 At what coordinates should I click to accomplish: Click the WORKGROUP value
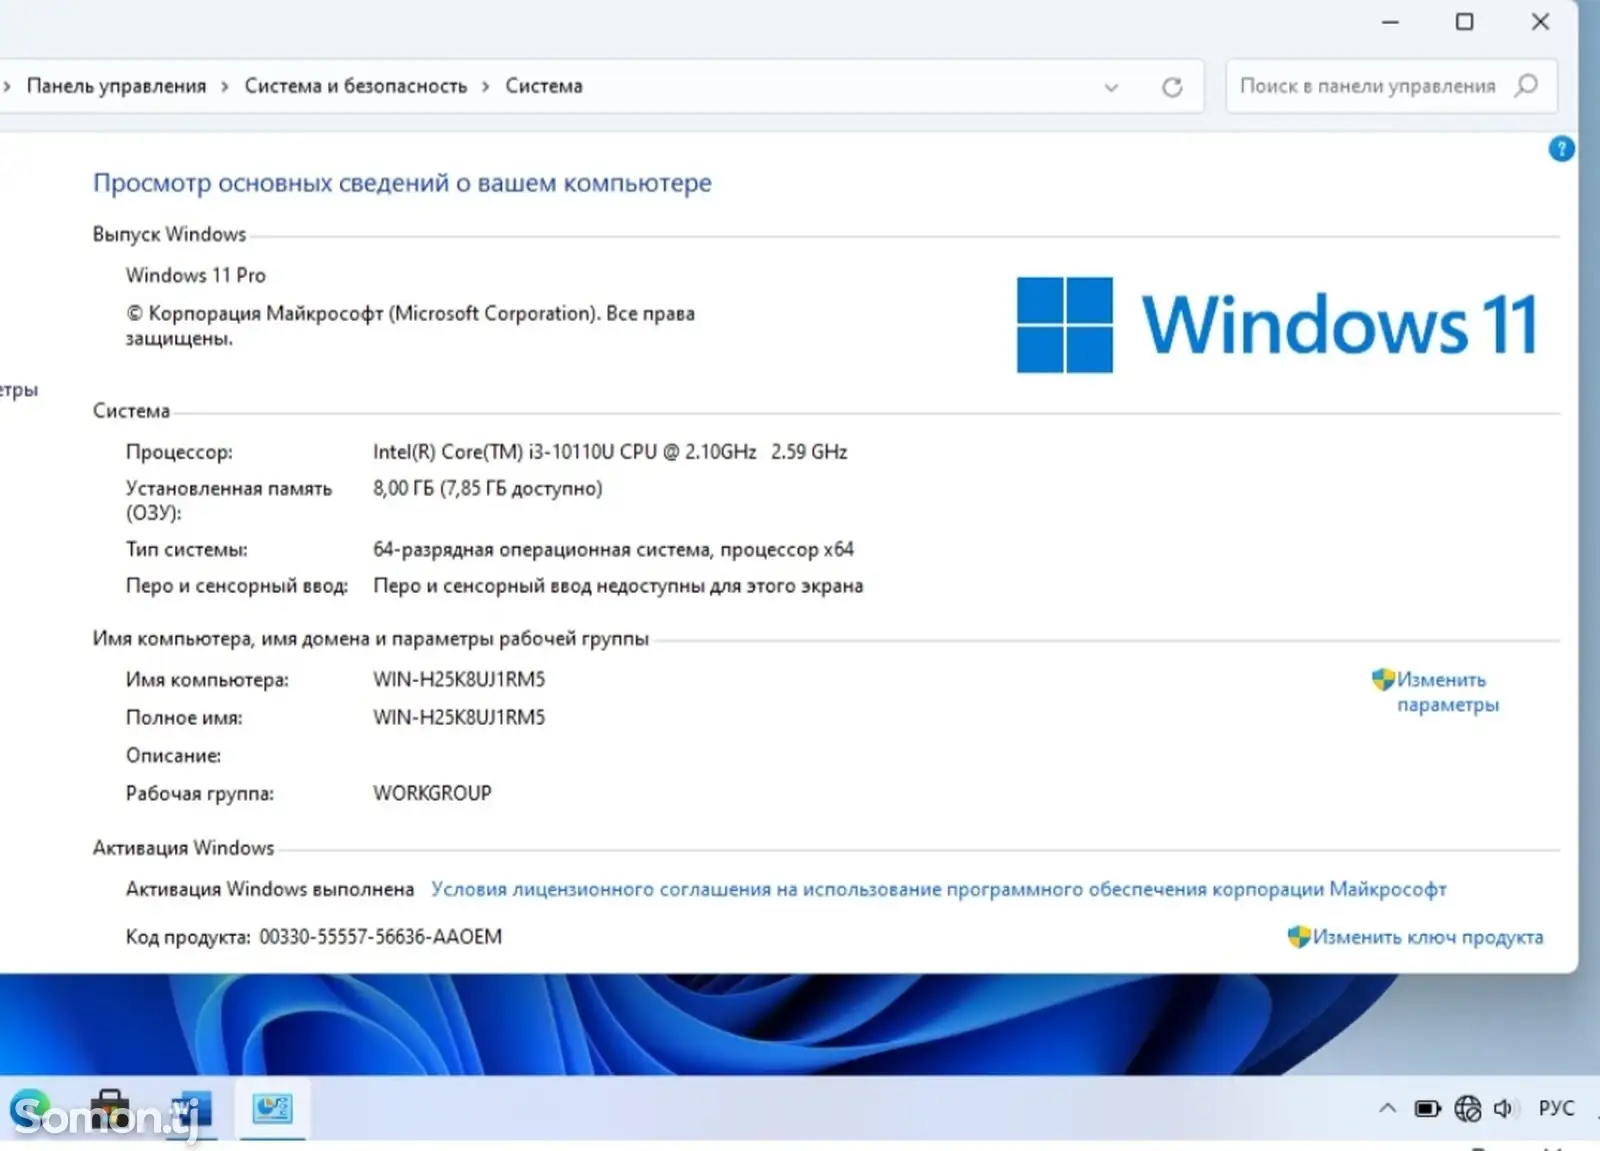click(432, 793)
